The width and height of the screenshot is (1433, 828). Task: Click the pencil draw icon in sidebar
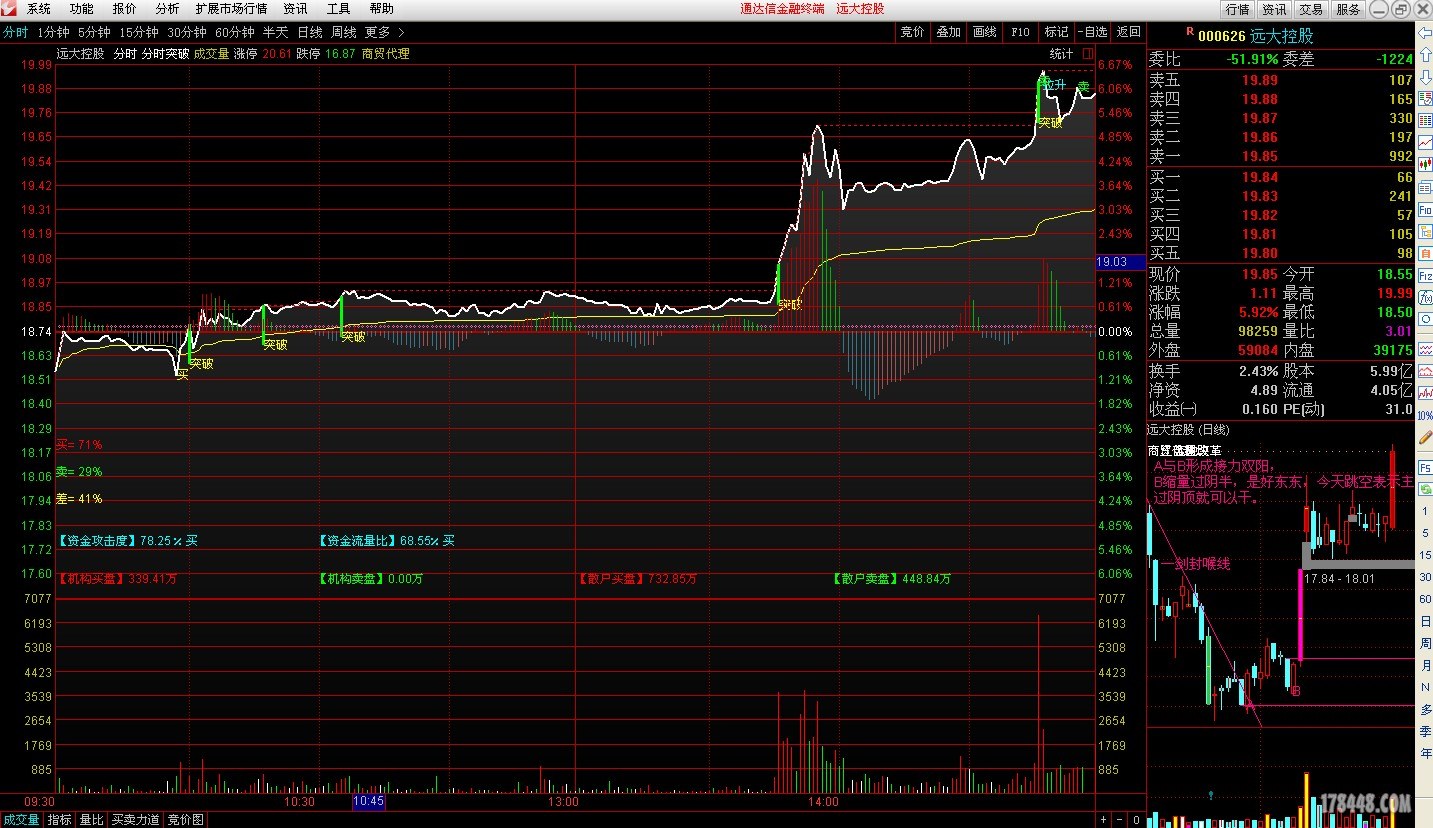click(x=1424, y=437)
